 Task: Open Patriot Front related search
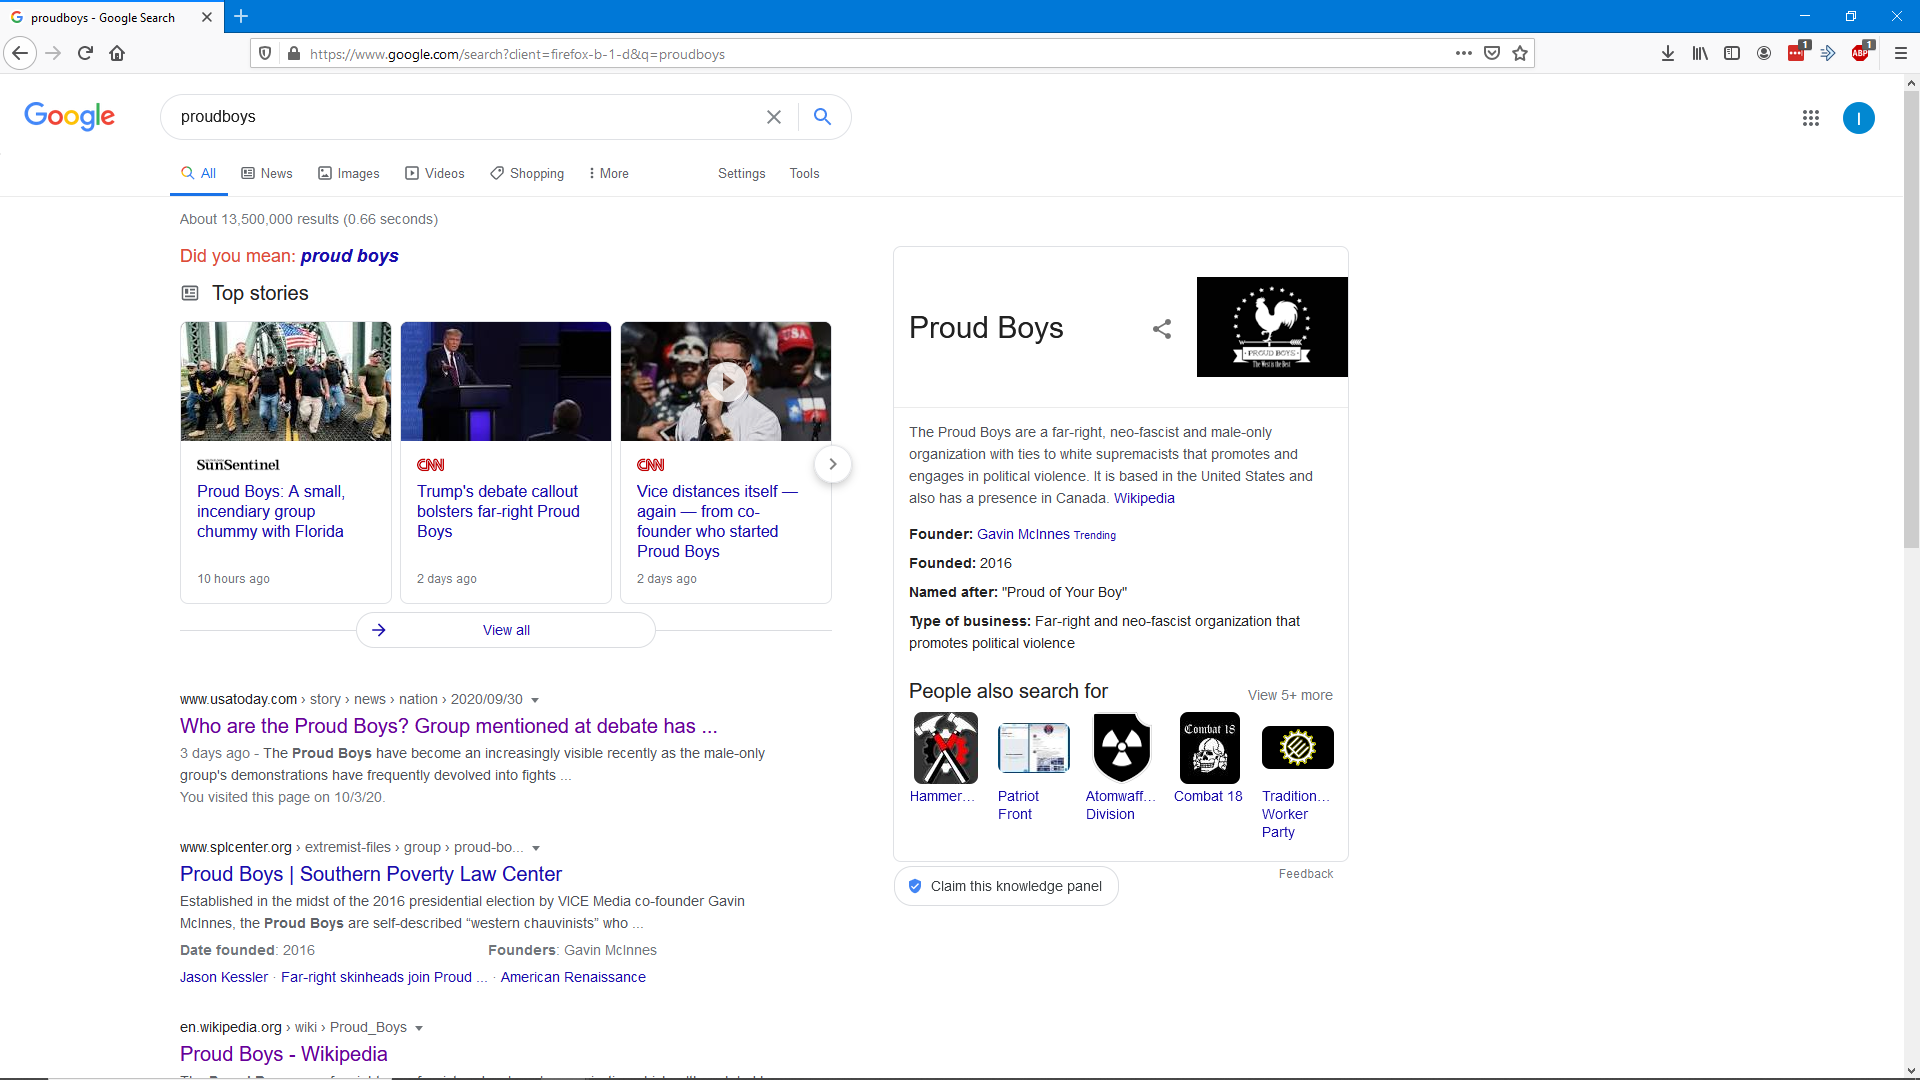point(1034,768)
